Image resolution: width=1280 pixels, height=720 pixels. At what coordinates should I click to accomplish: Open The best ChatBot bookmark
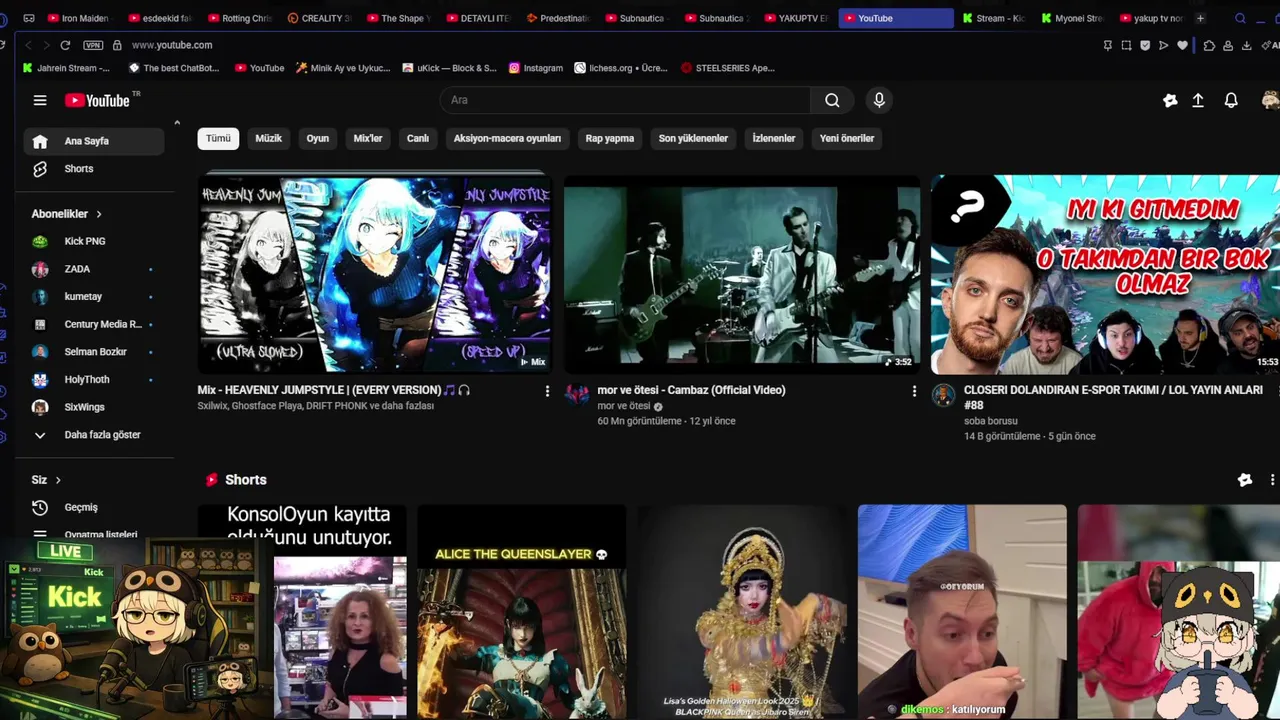174,68
